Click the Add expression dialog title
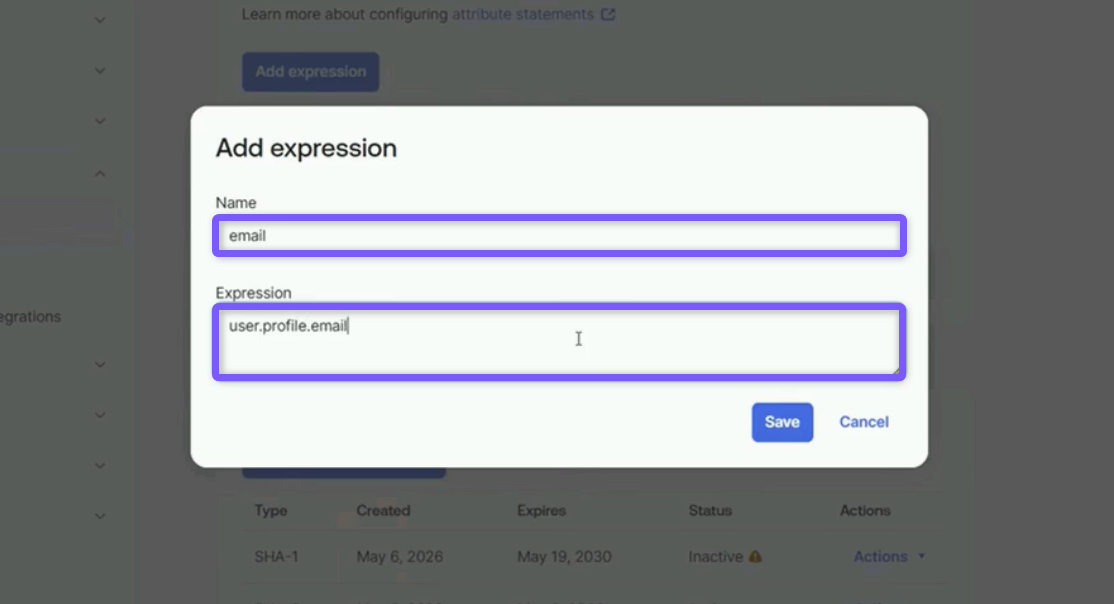Screen dimensions: 1114x604 click(306, 148)
